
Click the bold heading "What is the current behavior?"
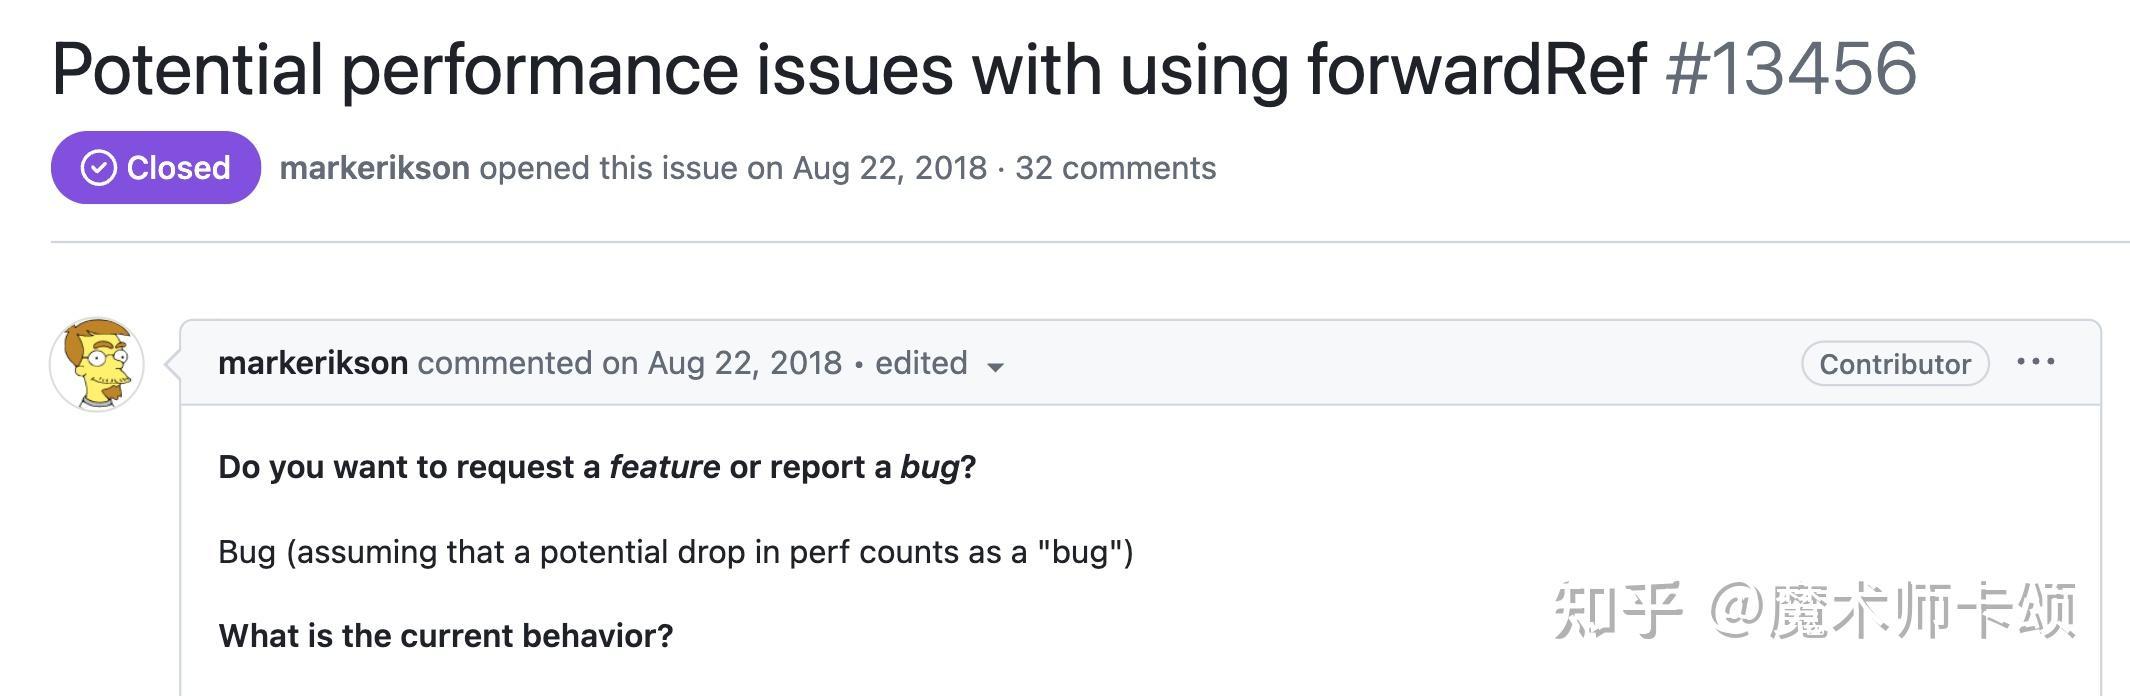pos(446,634)
